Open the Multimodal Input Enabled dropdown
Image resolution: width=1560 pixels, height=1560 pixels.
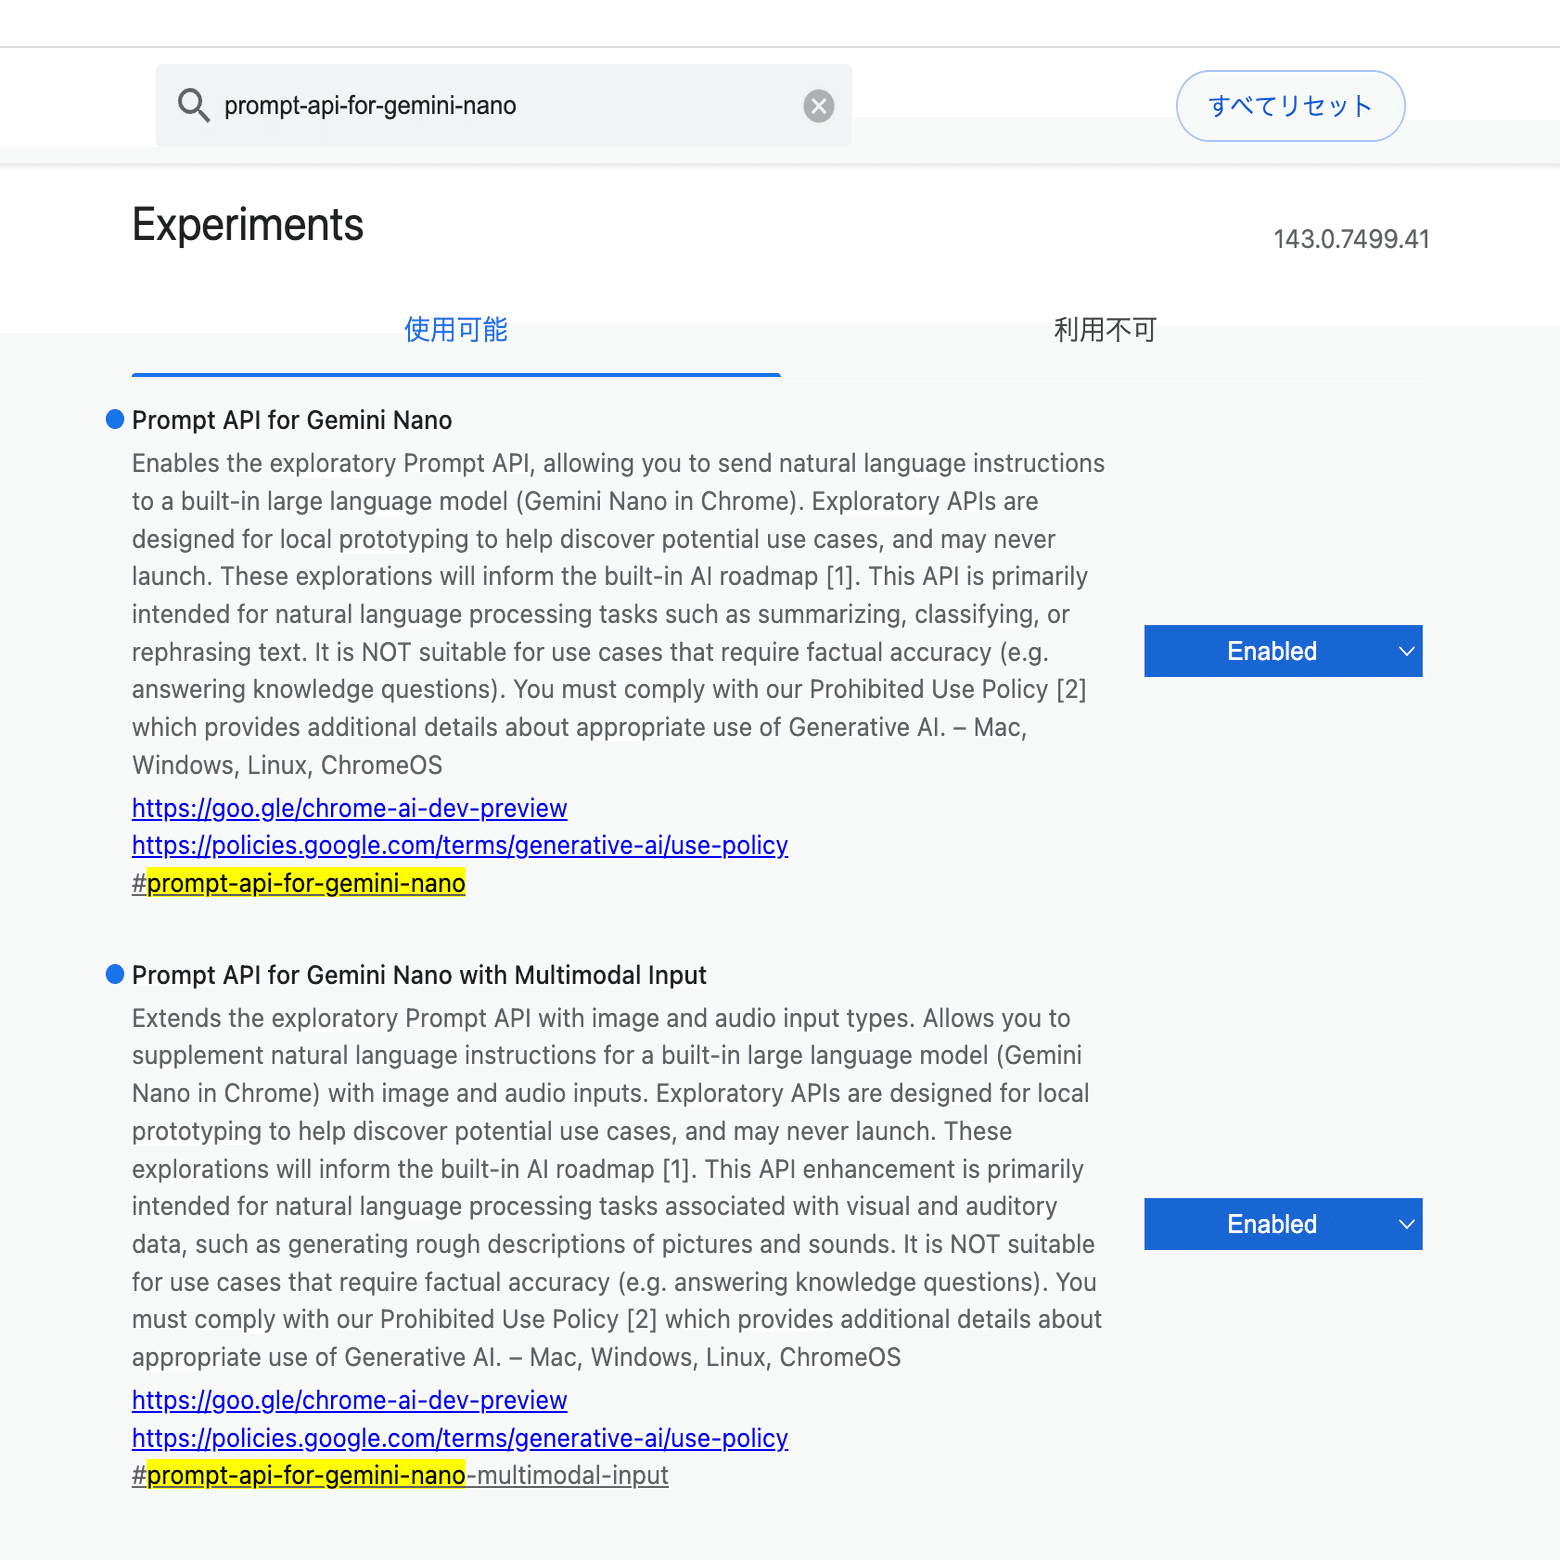click(1282, 1224)
